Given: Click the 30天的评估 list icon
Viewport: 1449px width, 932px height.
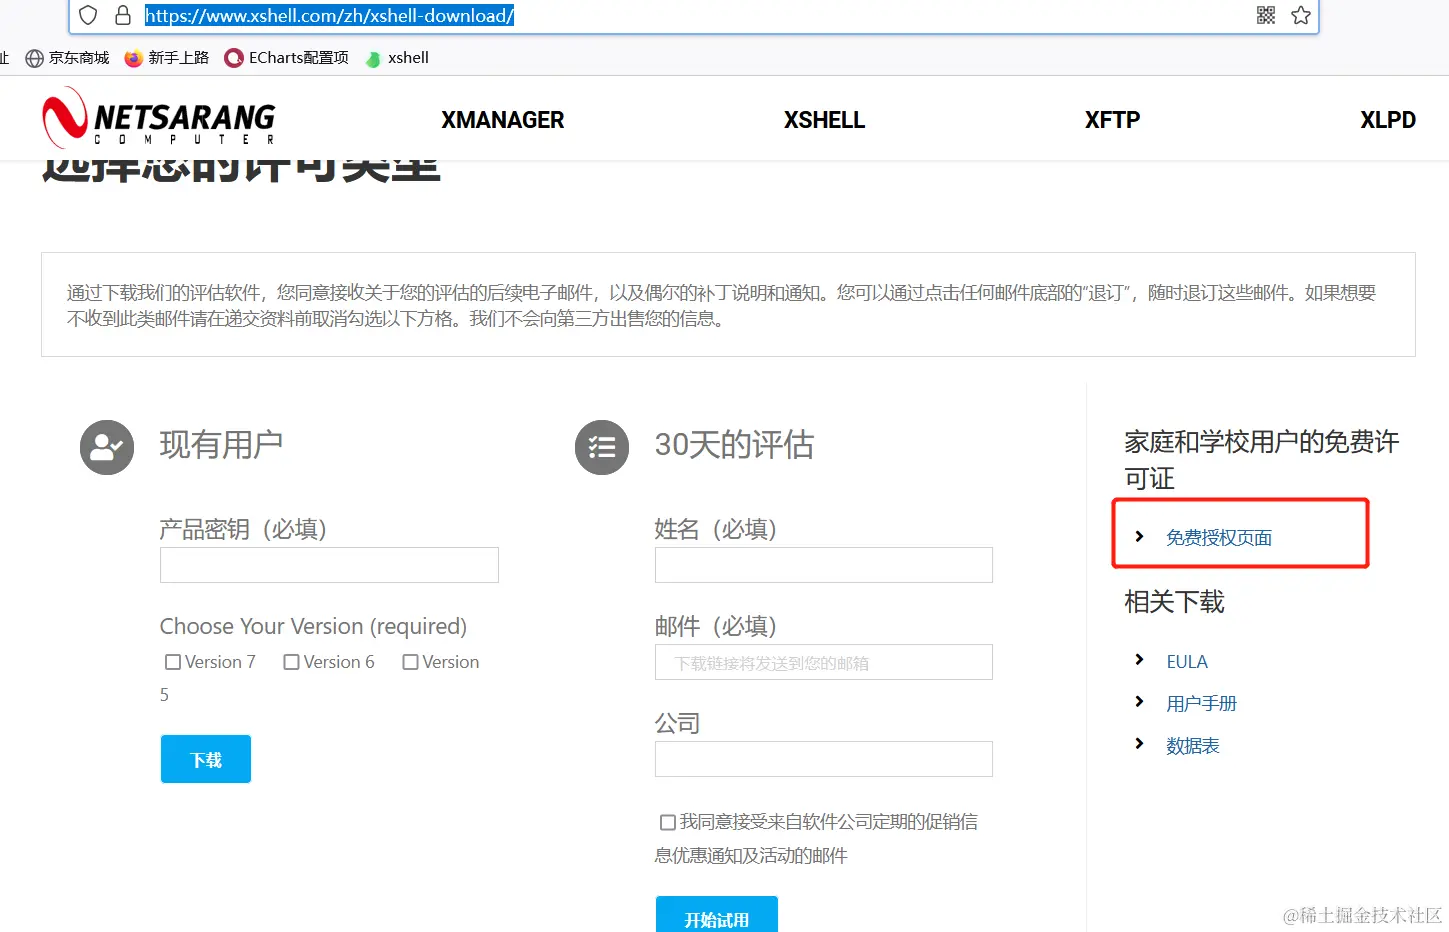Looking at the screenshot, I should [602, 447].
